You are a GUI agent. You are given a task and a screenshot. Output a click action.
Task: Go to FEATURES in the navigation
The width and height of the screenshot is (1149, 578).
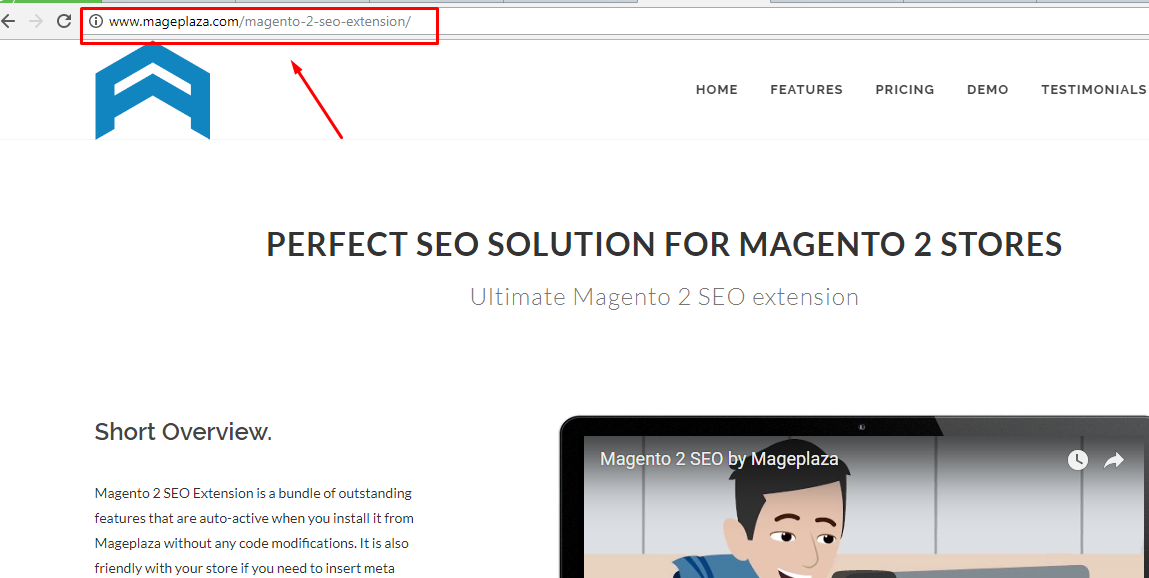tap(806, 90)
